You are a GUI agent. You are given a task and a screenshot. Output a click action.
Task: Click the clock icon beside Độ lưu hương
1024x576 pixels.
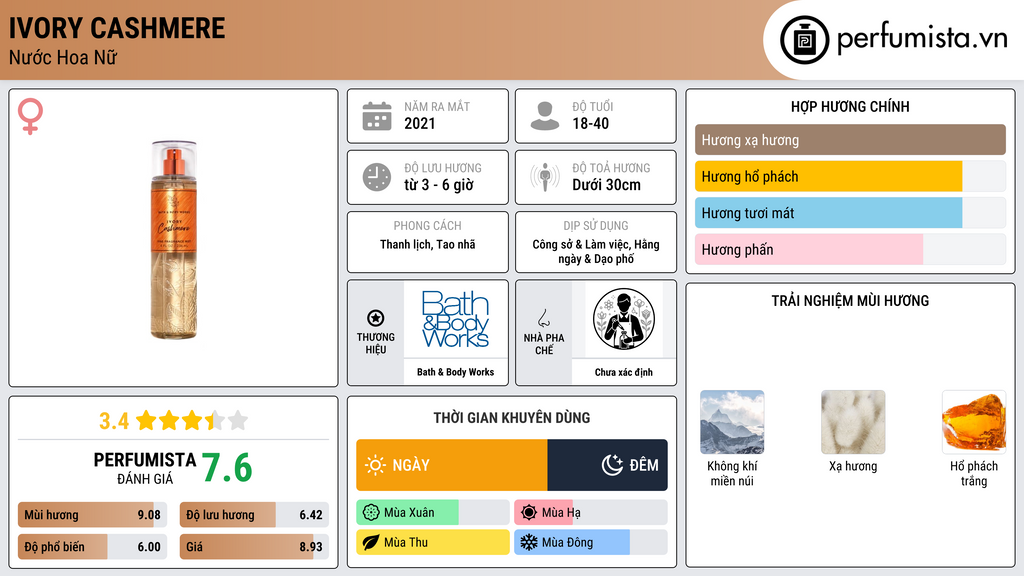377,177
